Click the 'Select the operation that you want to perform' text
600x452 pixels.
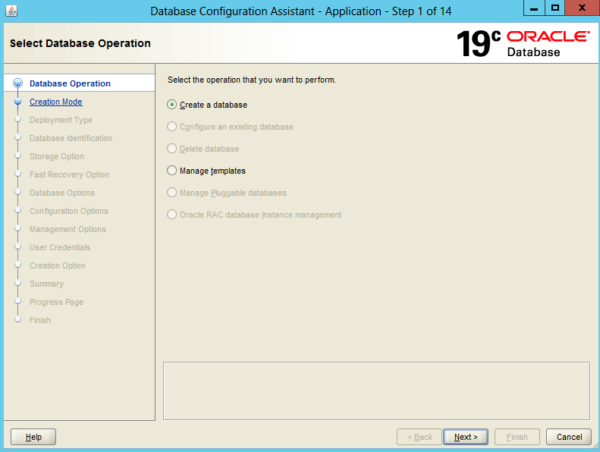pyautogui.click(x=251, y=80)
